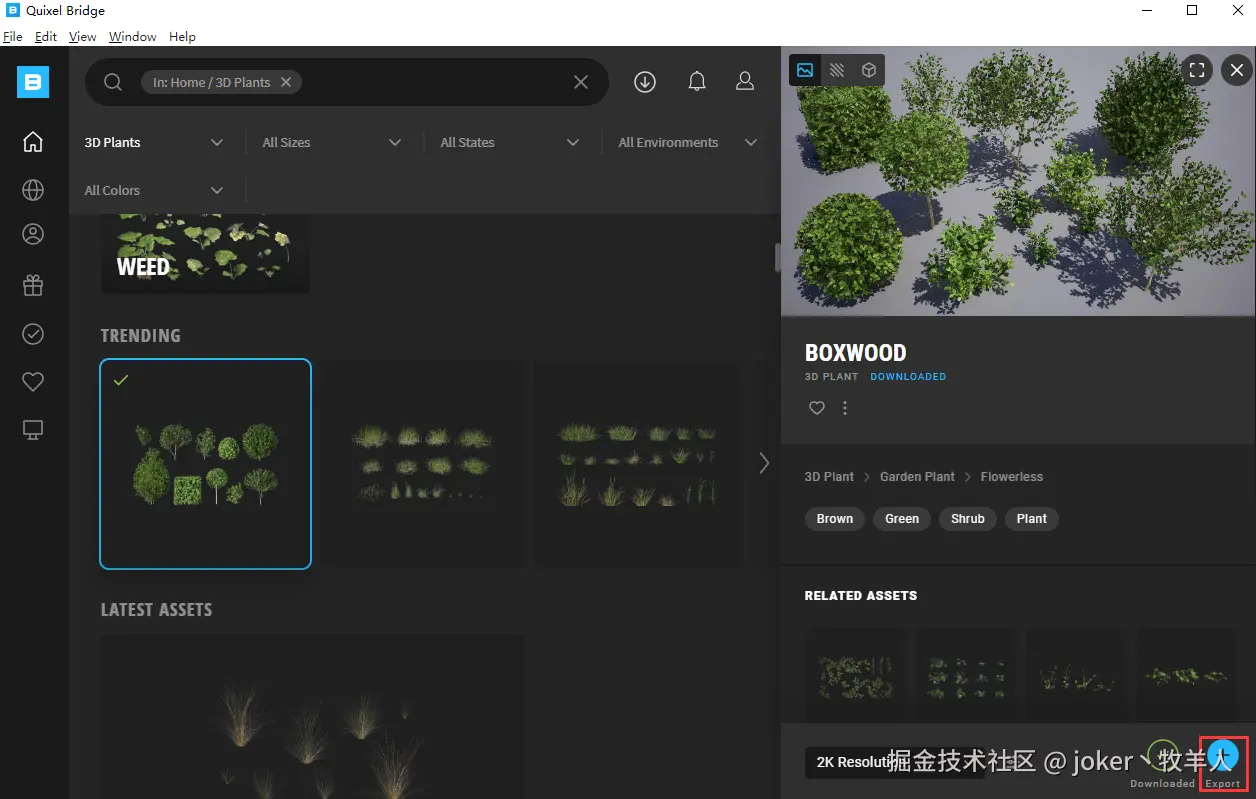This screenshot has height=799, width=1256.
Task: Open the All Environments dropdown
Action: [x=688, y=142]
